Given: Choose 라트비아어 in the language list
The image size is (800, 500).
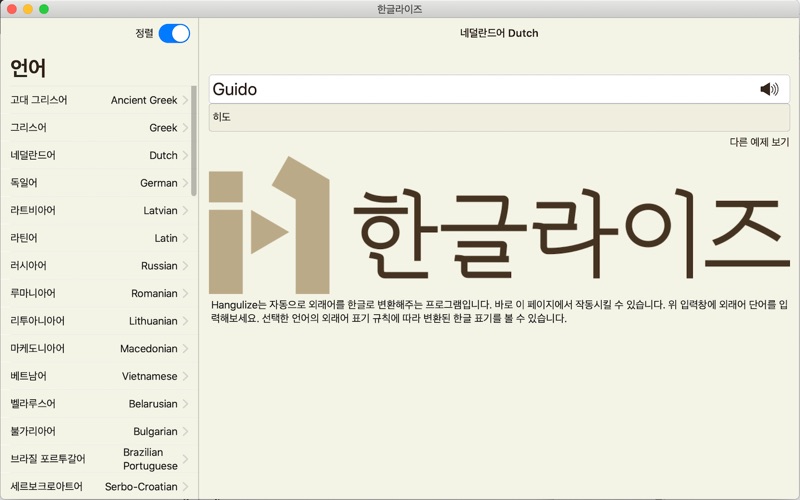Looking at the screenshot, I should (33, 210).
